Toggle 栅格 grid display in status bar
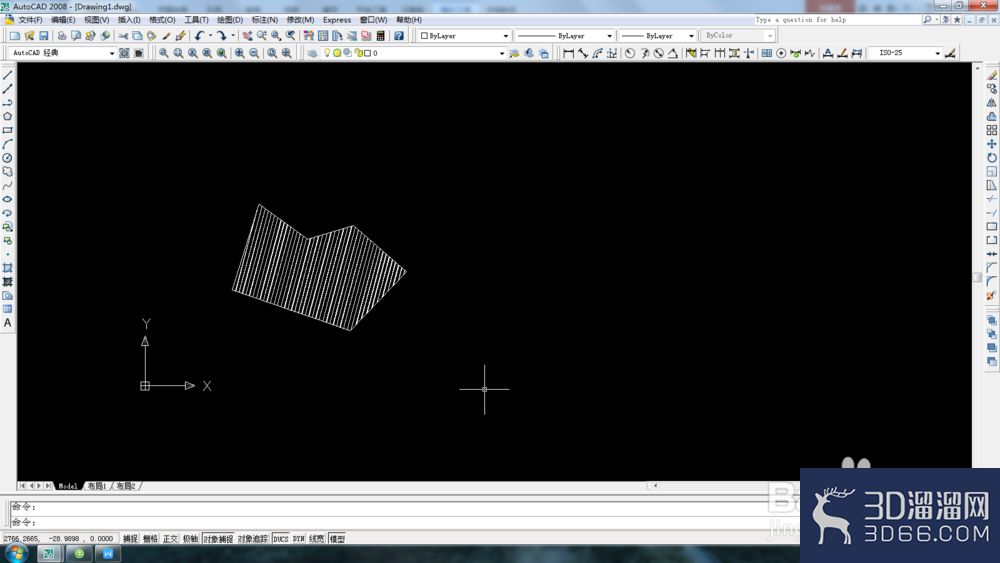The height and width of the screenshot is (563, 1000). (151, 539)
